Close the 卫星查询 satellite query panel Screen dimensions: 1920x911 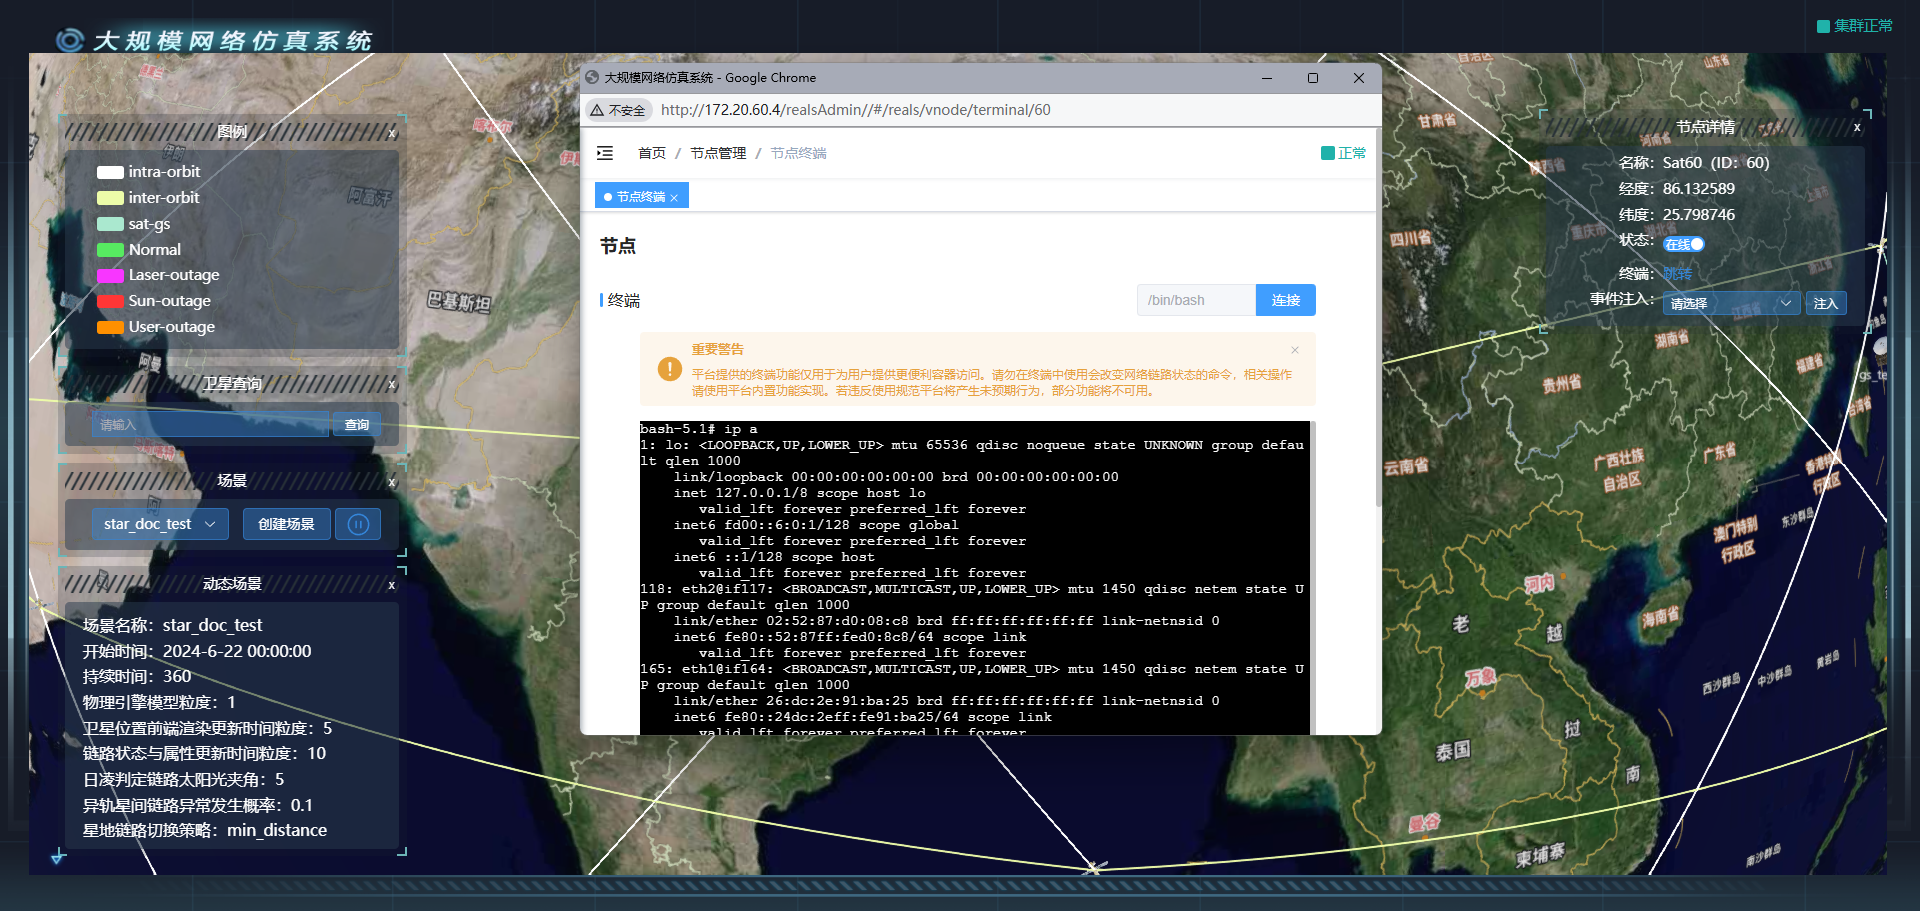tap(391, 385)
